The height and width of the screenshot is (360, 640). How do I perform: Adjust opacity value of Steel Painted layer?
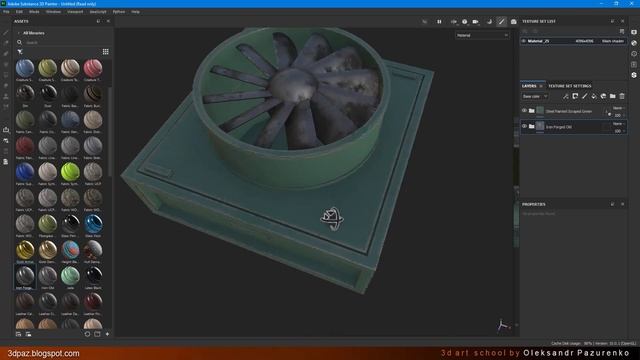coord(618,115)
